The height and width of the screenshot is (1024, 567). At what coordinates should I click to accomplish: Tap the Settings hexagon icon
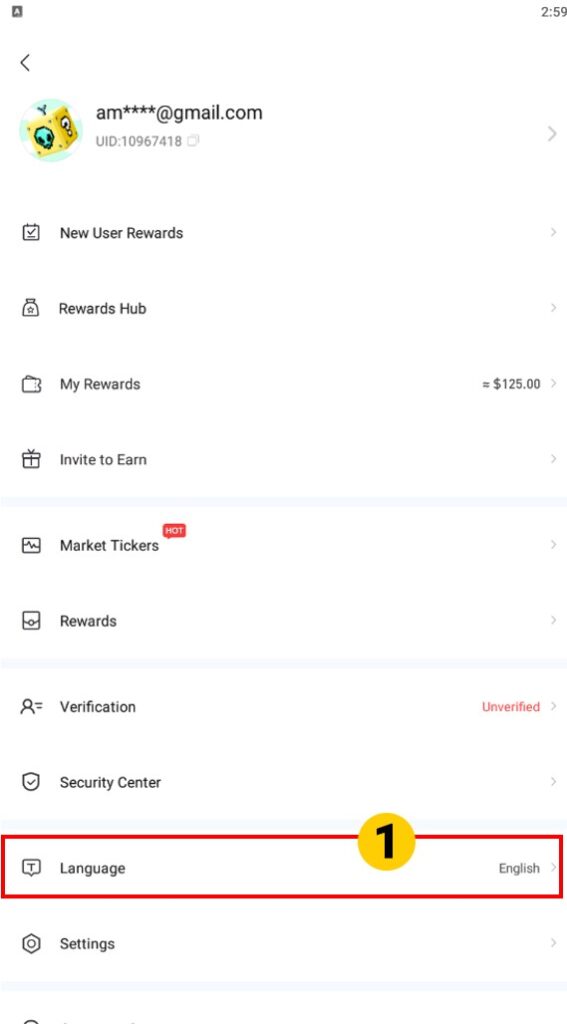click(x=31, y=943)
